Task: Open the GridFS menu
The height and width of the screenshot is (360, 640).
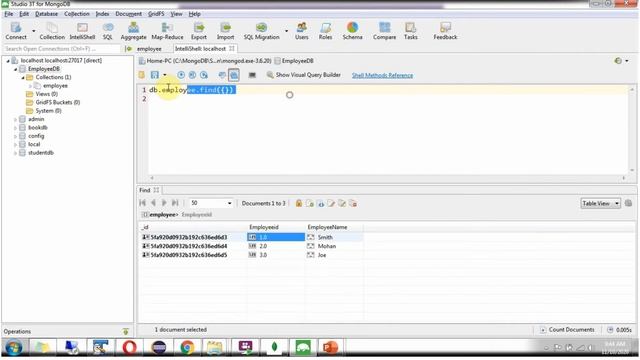Action: pos(156,14)
